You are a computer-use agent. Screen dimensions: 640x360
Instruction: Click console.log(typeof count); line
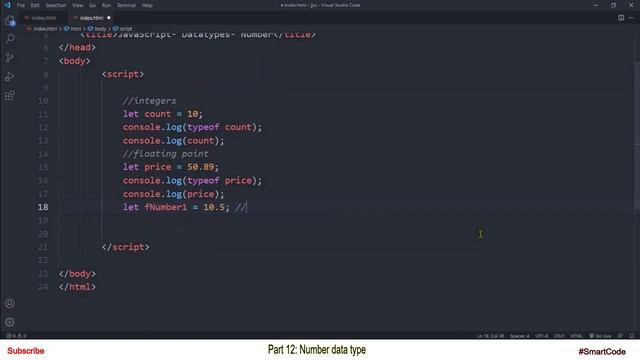coord(192,127)
